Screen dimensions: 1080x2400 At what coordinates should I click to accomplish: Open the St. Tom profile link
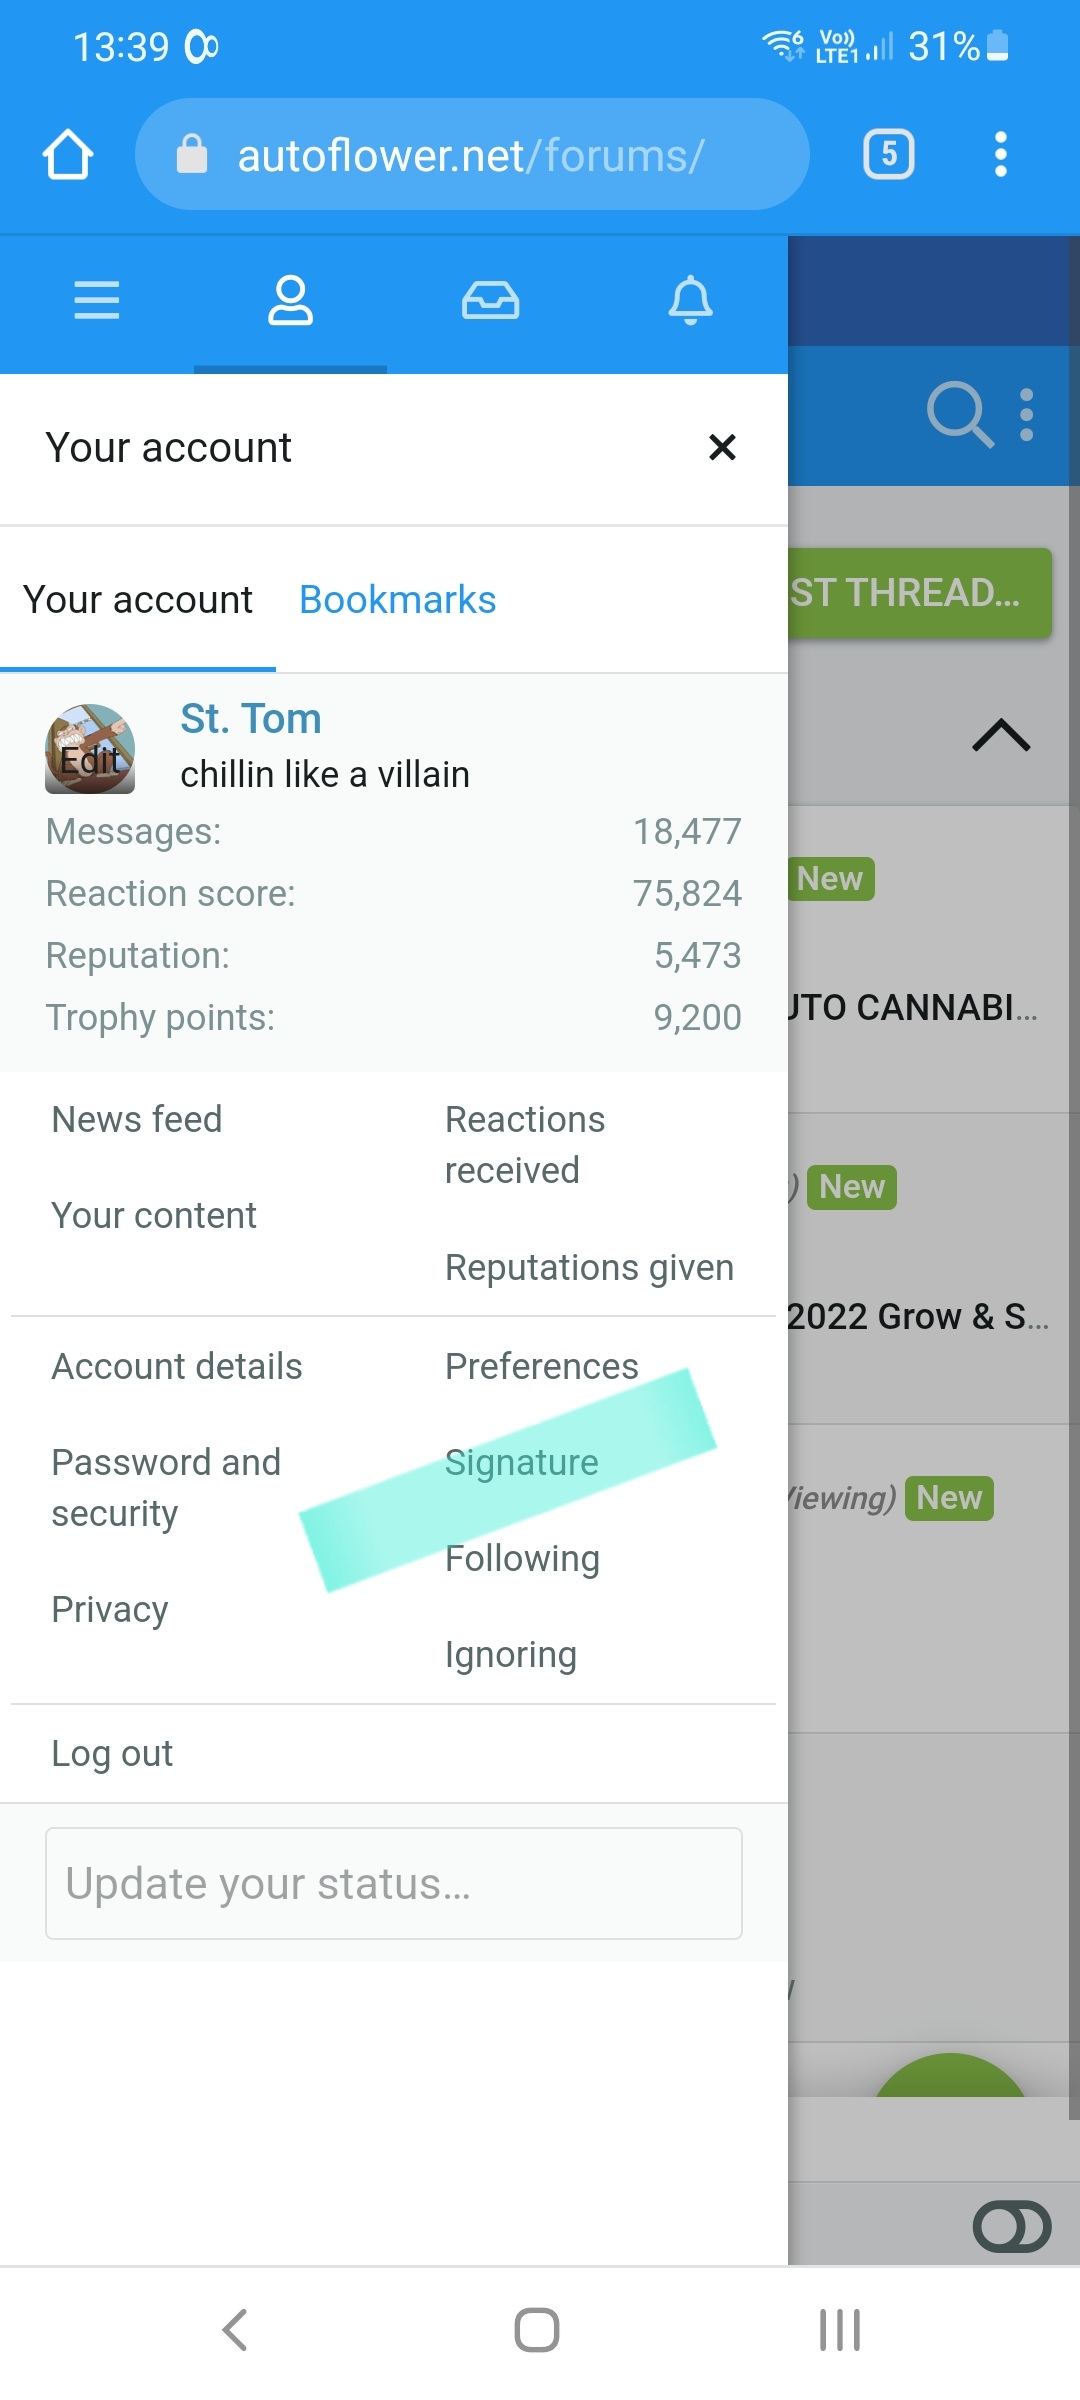[251, 719]
